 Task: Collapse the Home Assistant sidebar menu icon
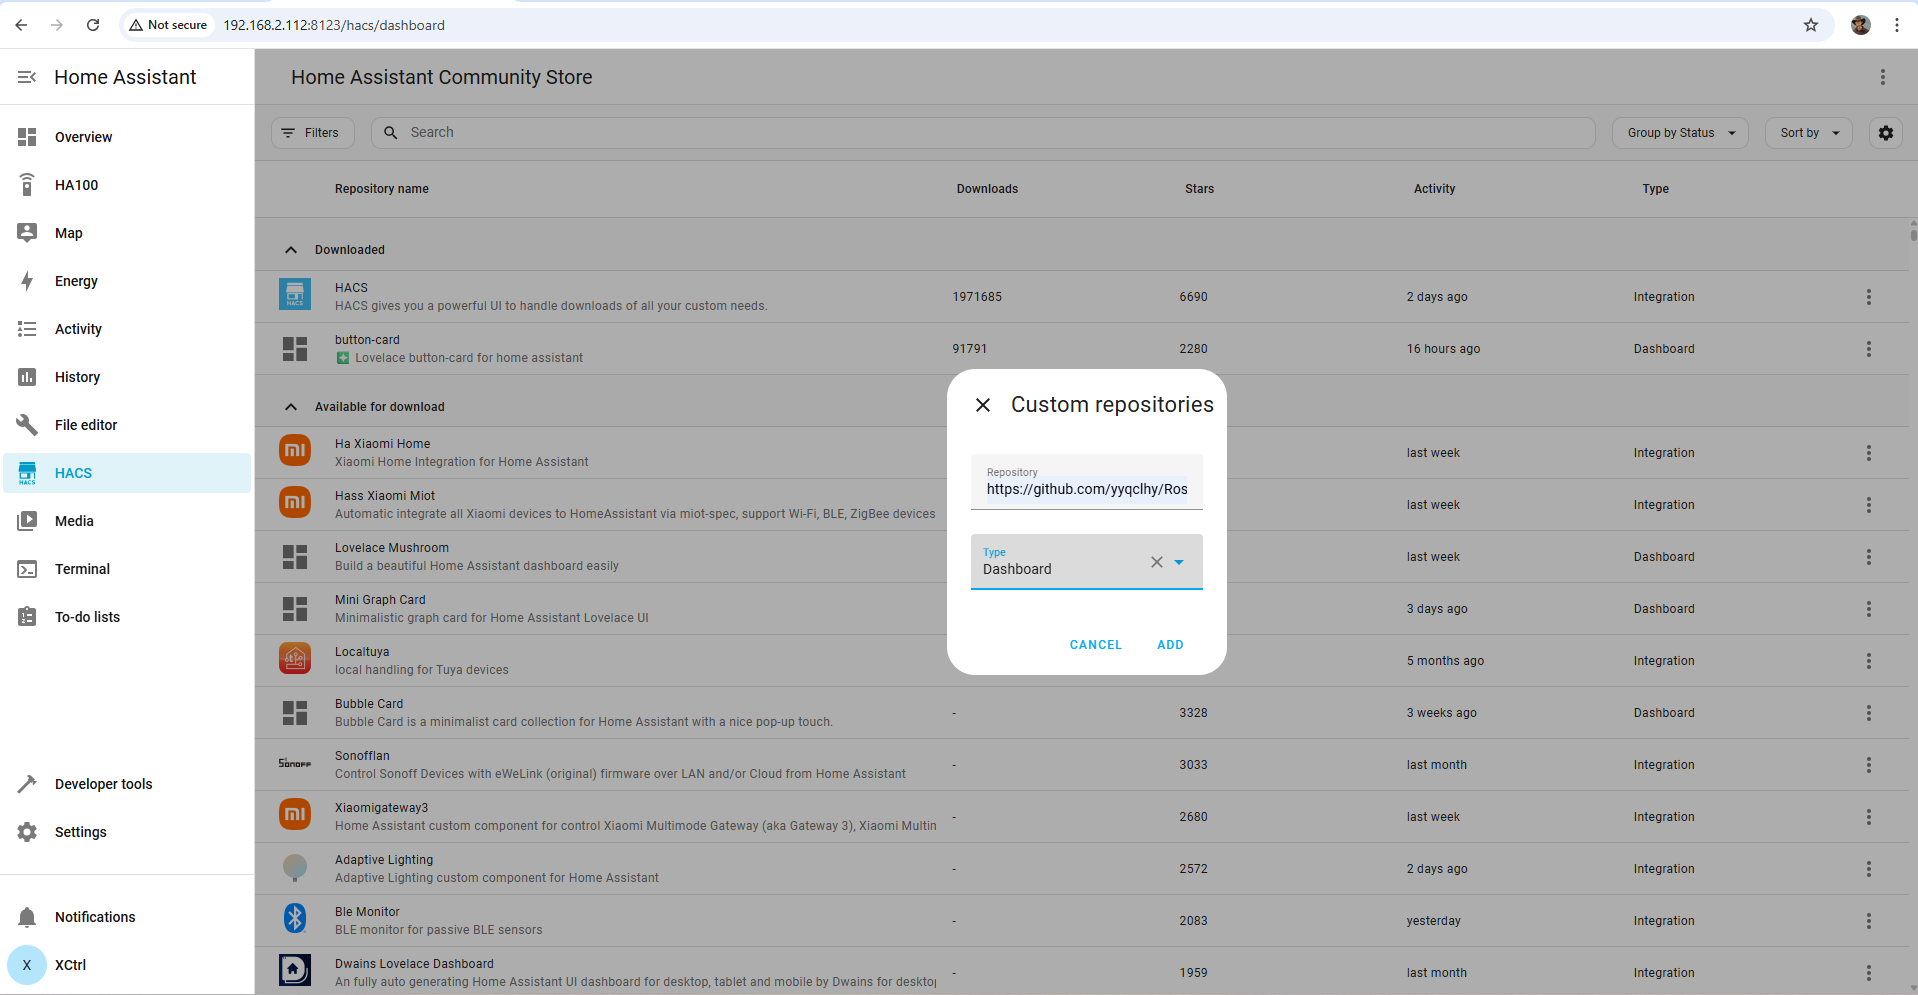point(27,77)
